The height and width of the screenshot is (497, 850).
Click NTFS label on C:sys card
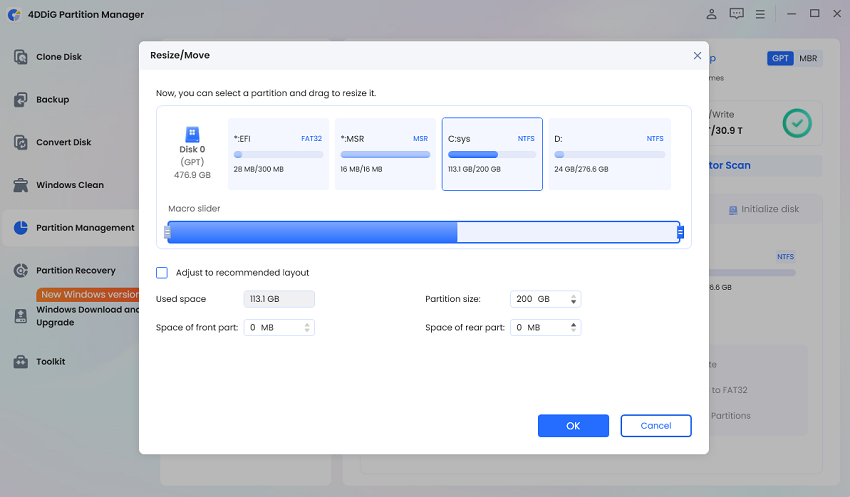[x=526, y=139]
